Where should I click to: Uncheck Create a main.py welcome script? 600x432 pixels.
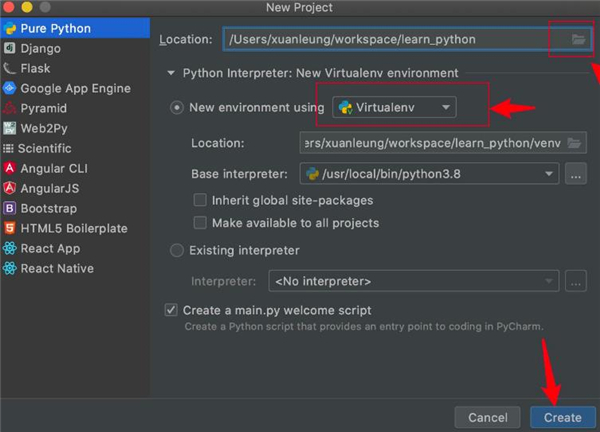coord(171,310)
